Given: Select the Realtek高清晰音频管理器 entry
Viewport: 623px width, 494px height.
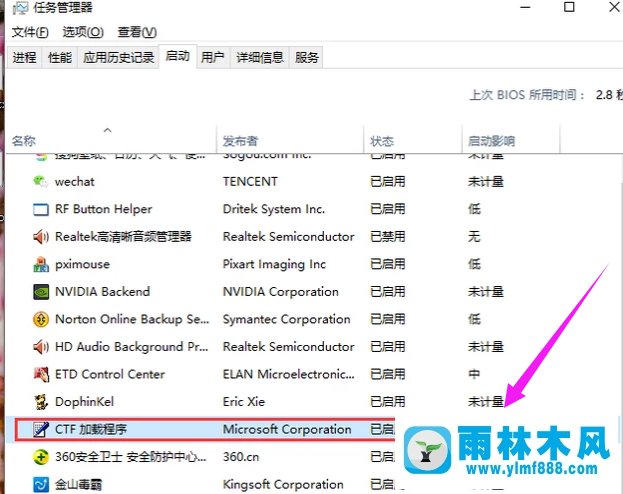Looking at the screenshot, I should tap(123, 237).
